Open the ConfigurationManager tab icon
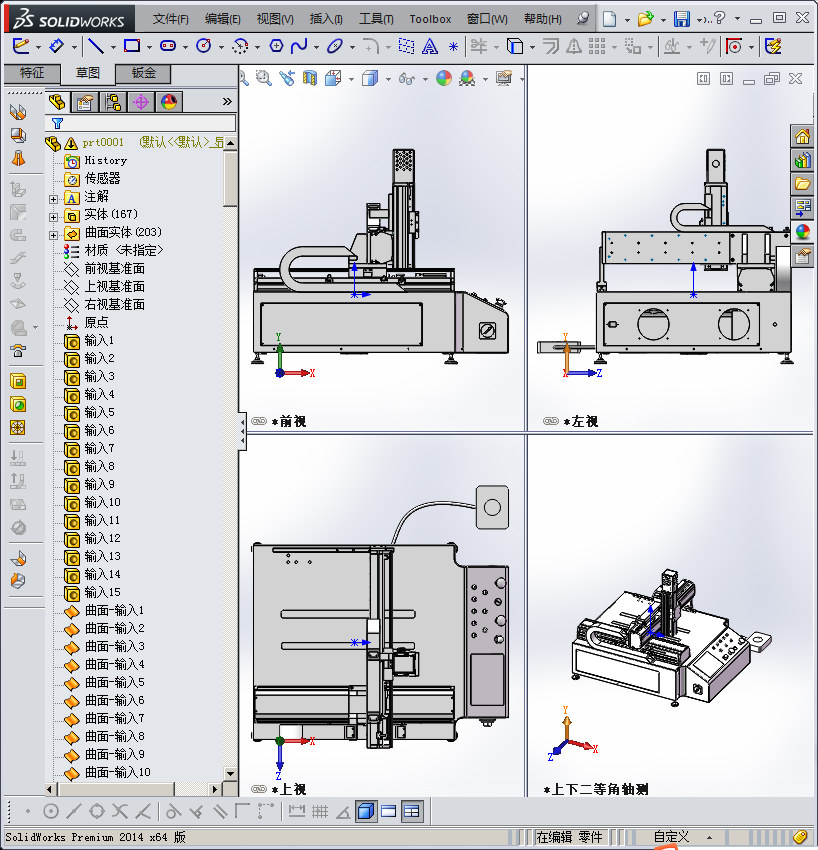 point(113,102)
